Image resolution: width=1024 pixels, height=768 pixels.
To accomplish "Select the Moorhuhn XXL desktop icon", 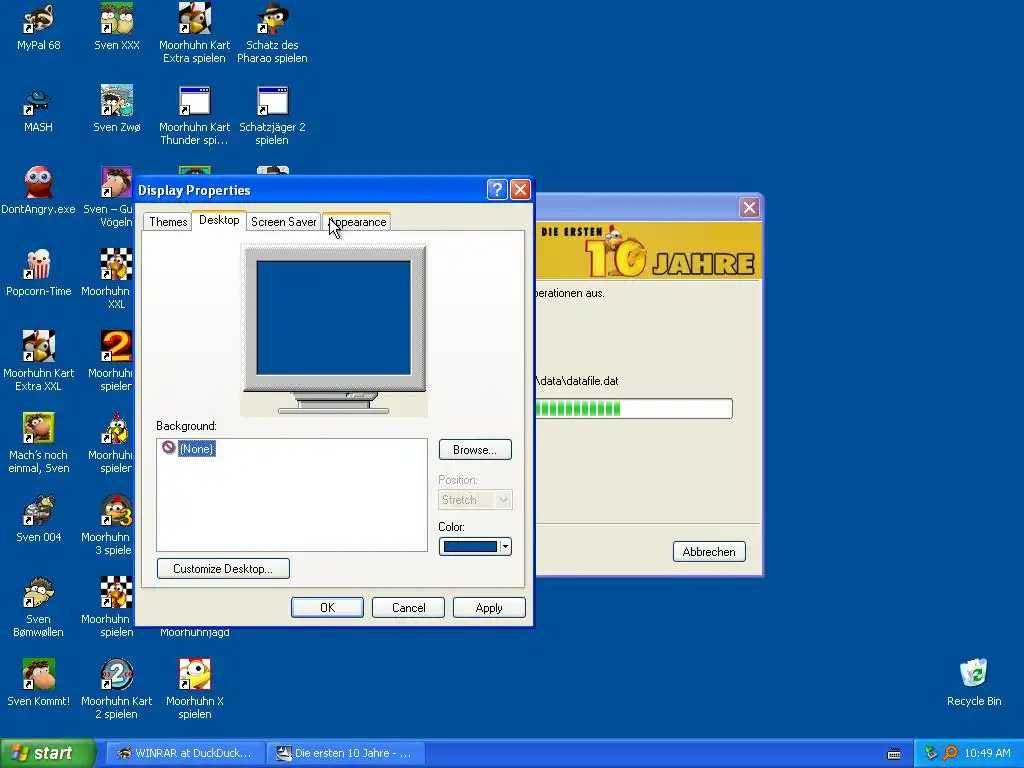I will coord(116,278).
